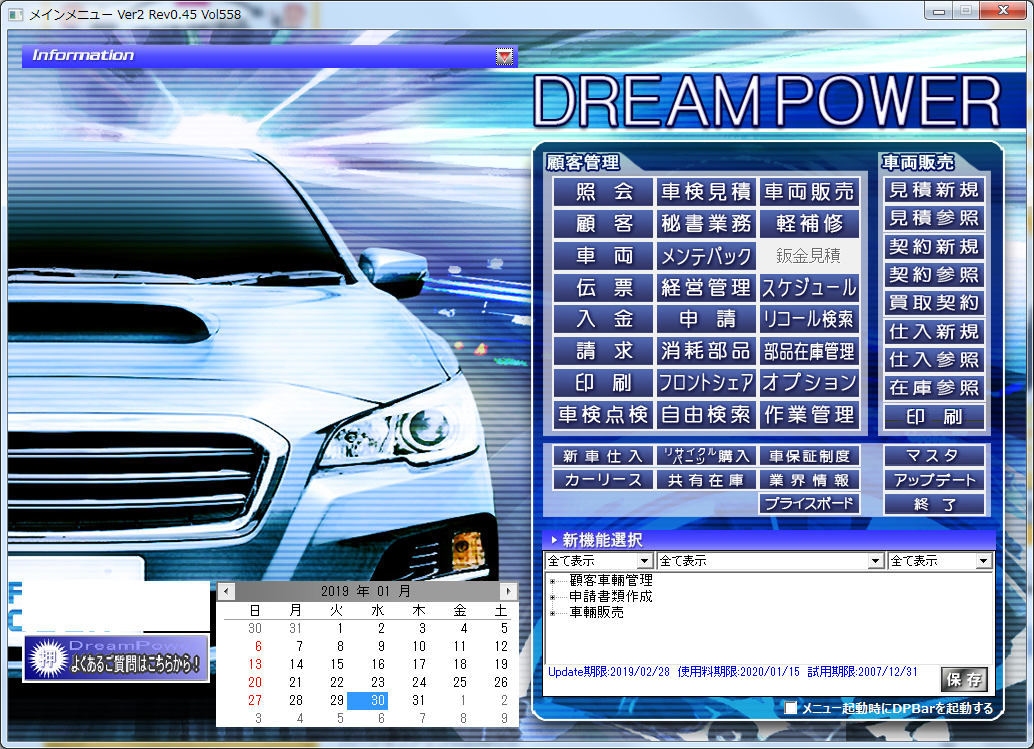Open the 顧客 customer button

[603, 224]
